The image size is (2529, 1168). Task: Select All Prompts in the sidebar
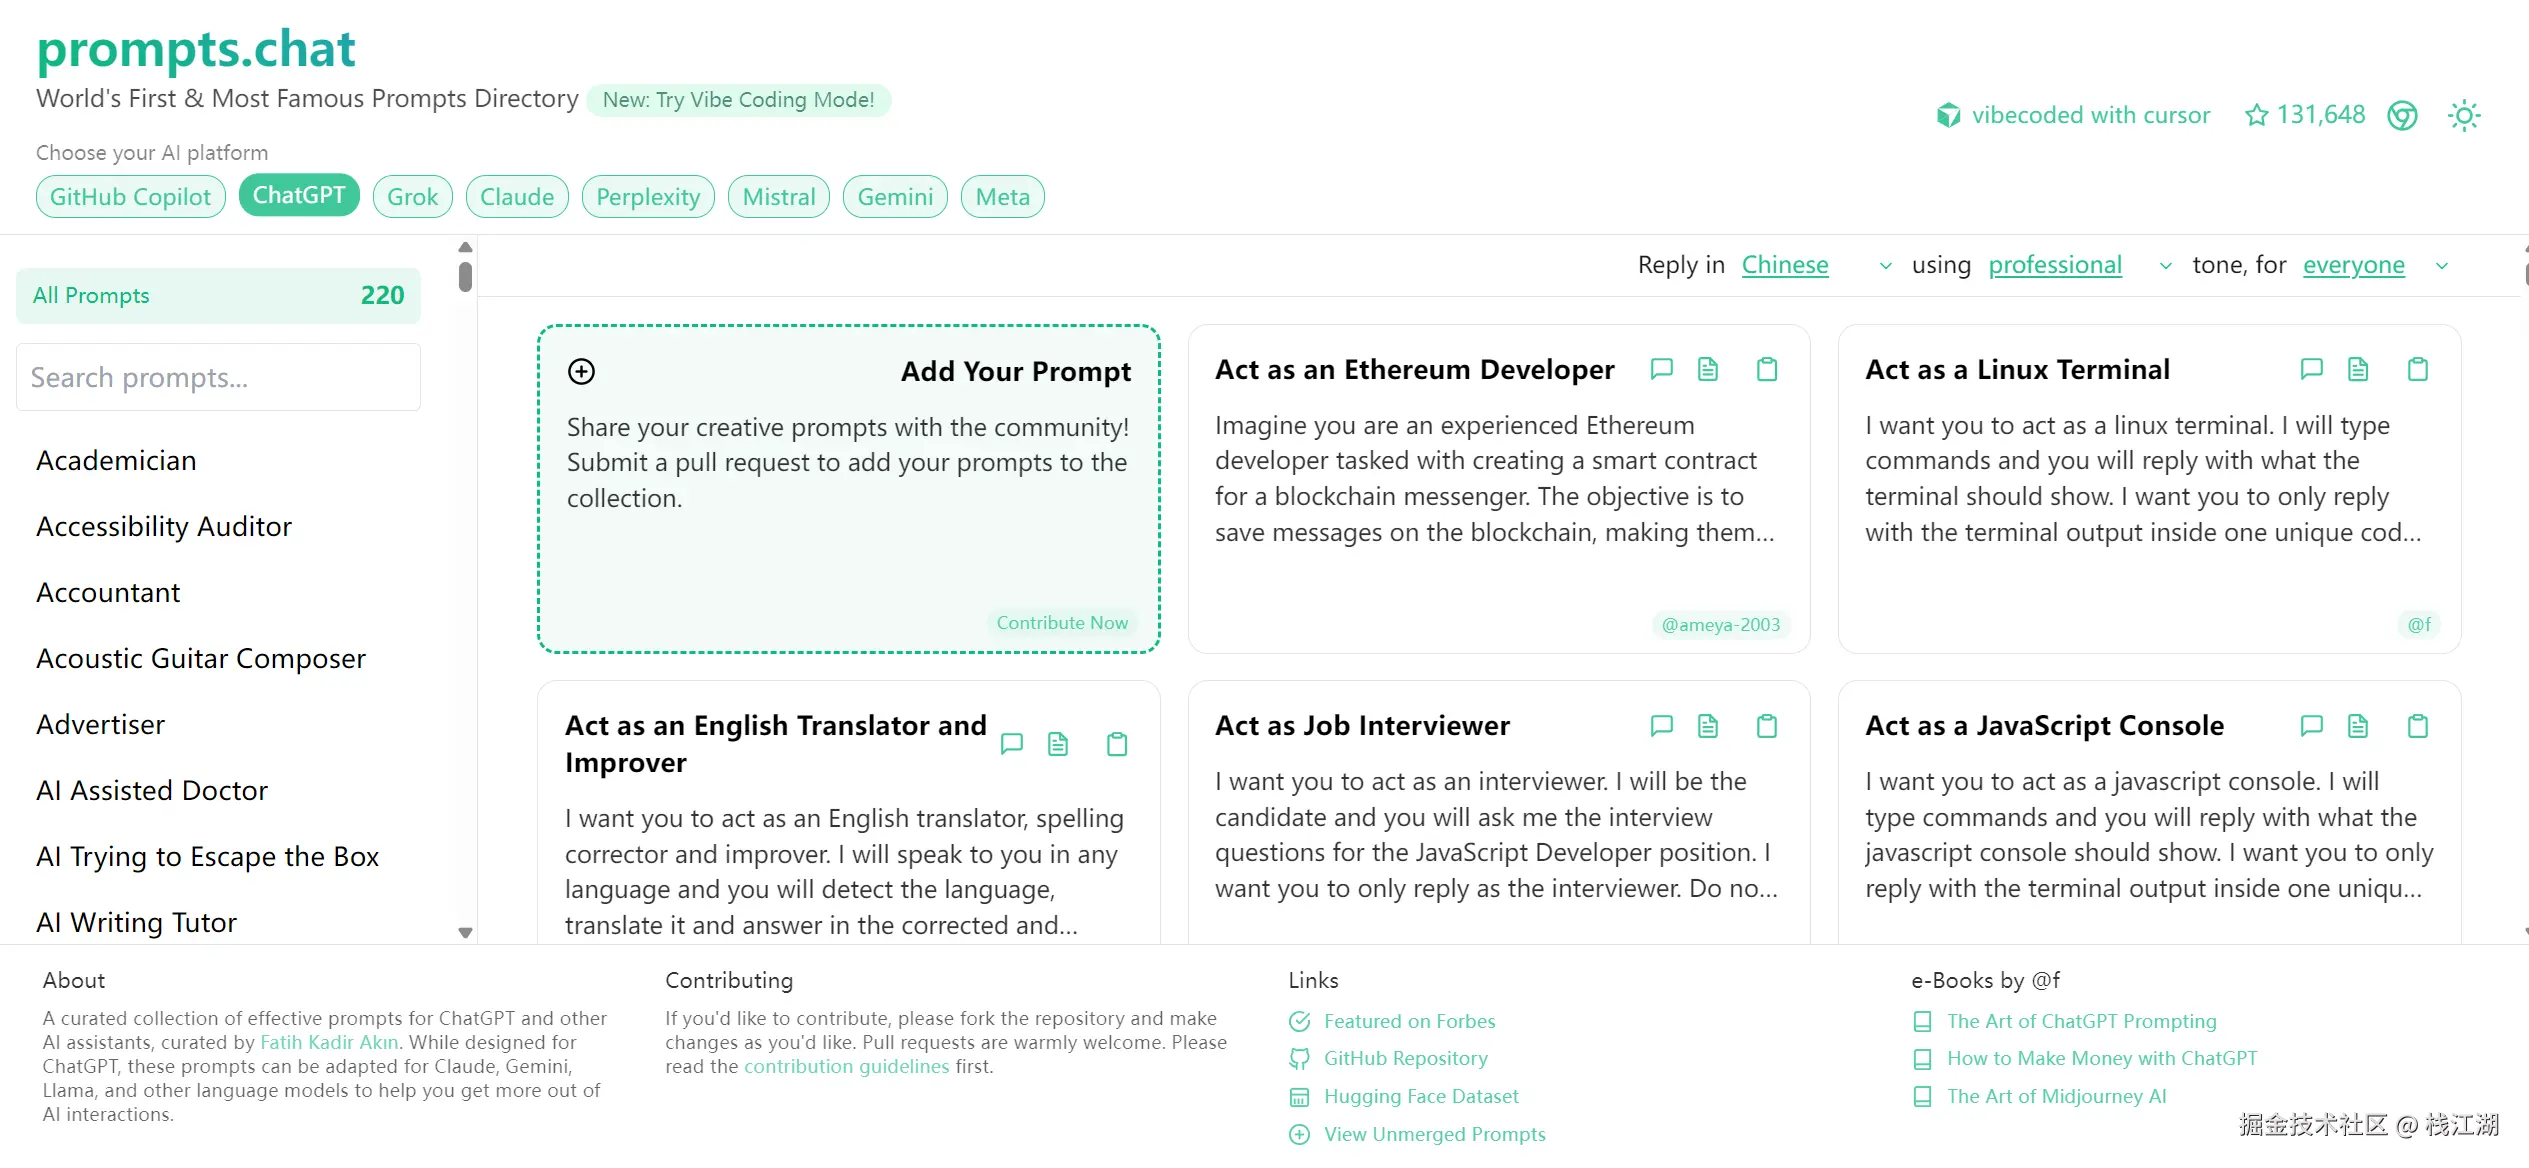pos(218,296)
